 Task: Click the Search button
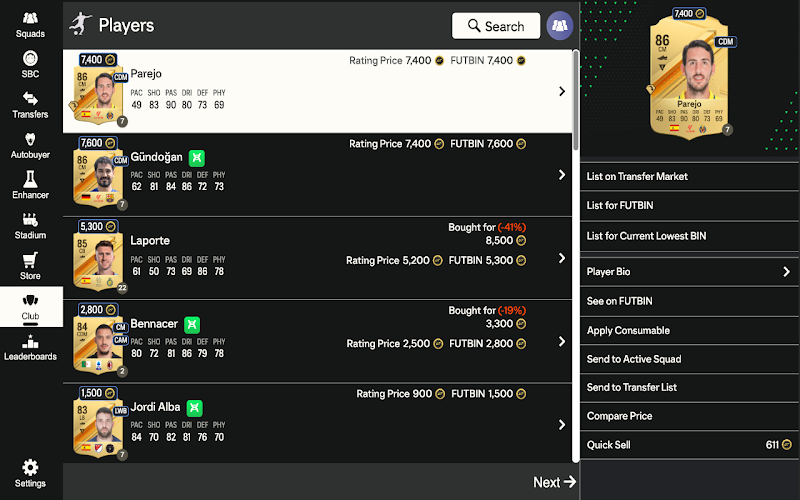click(496, 26)
